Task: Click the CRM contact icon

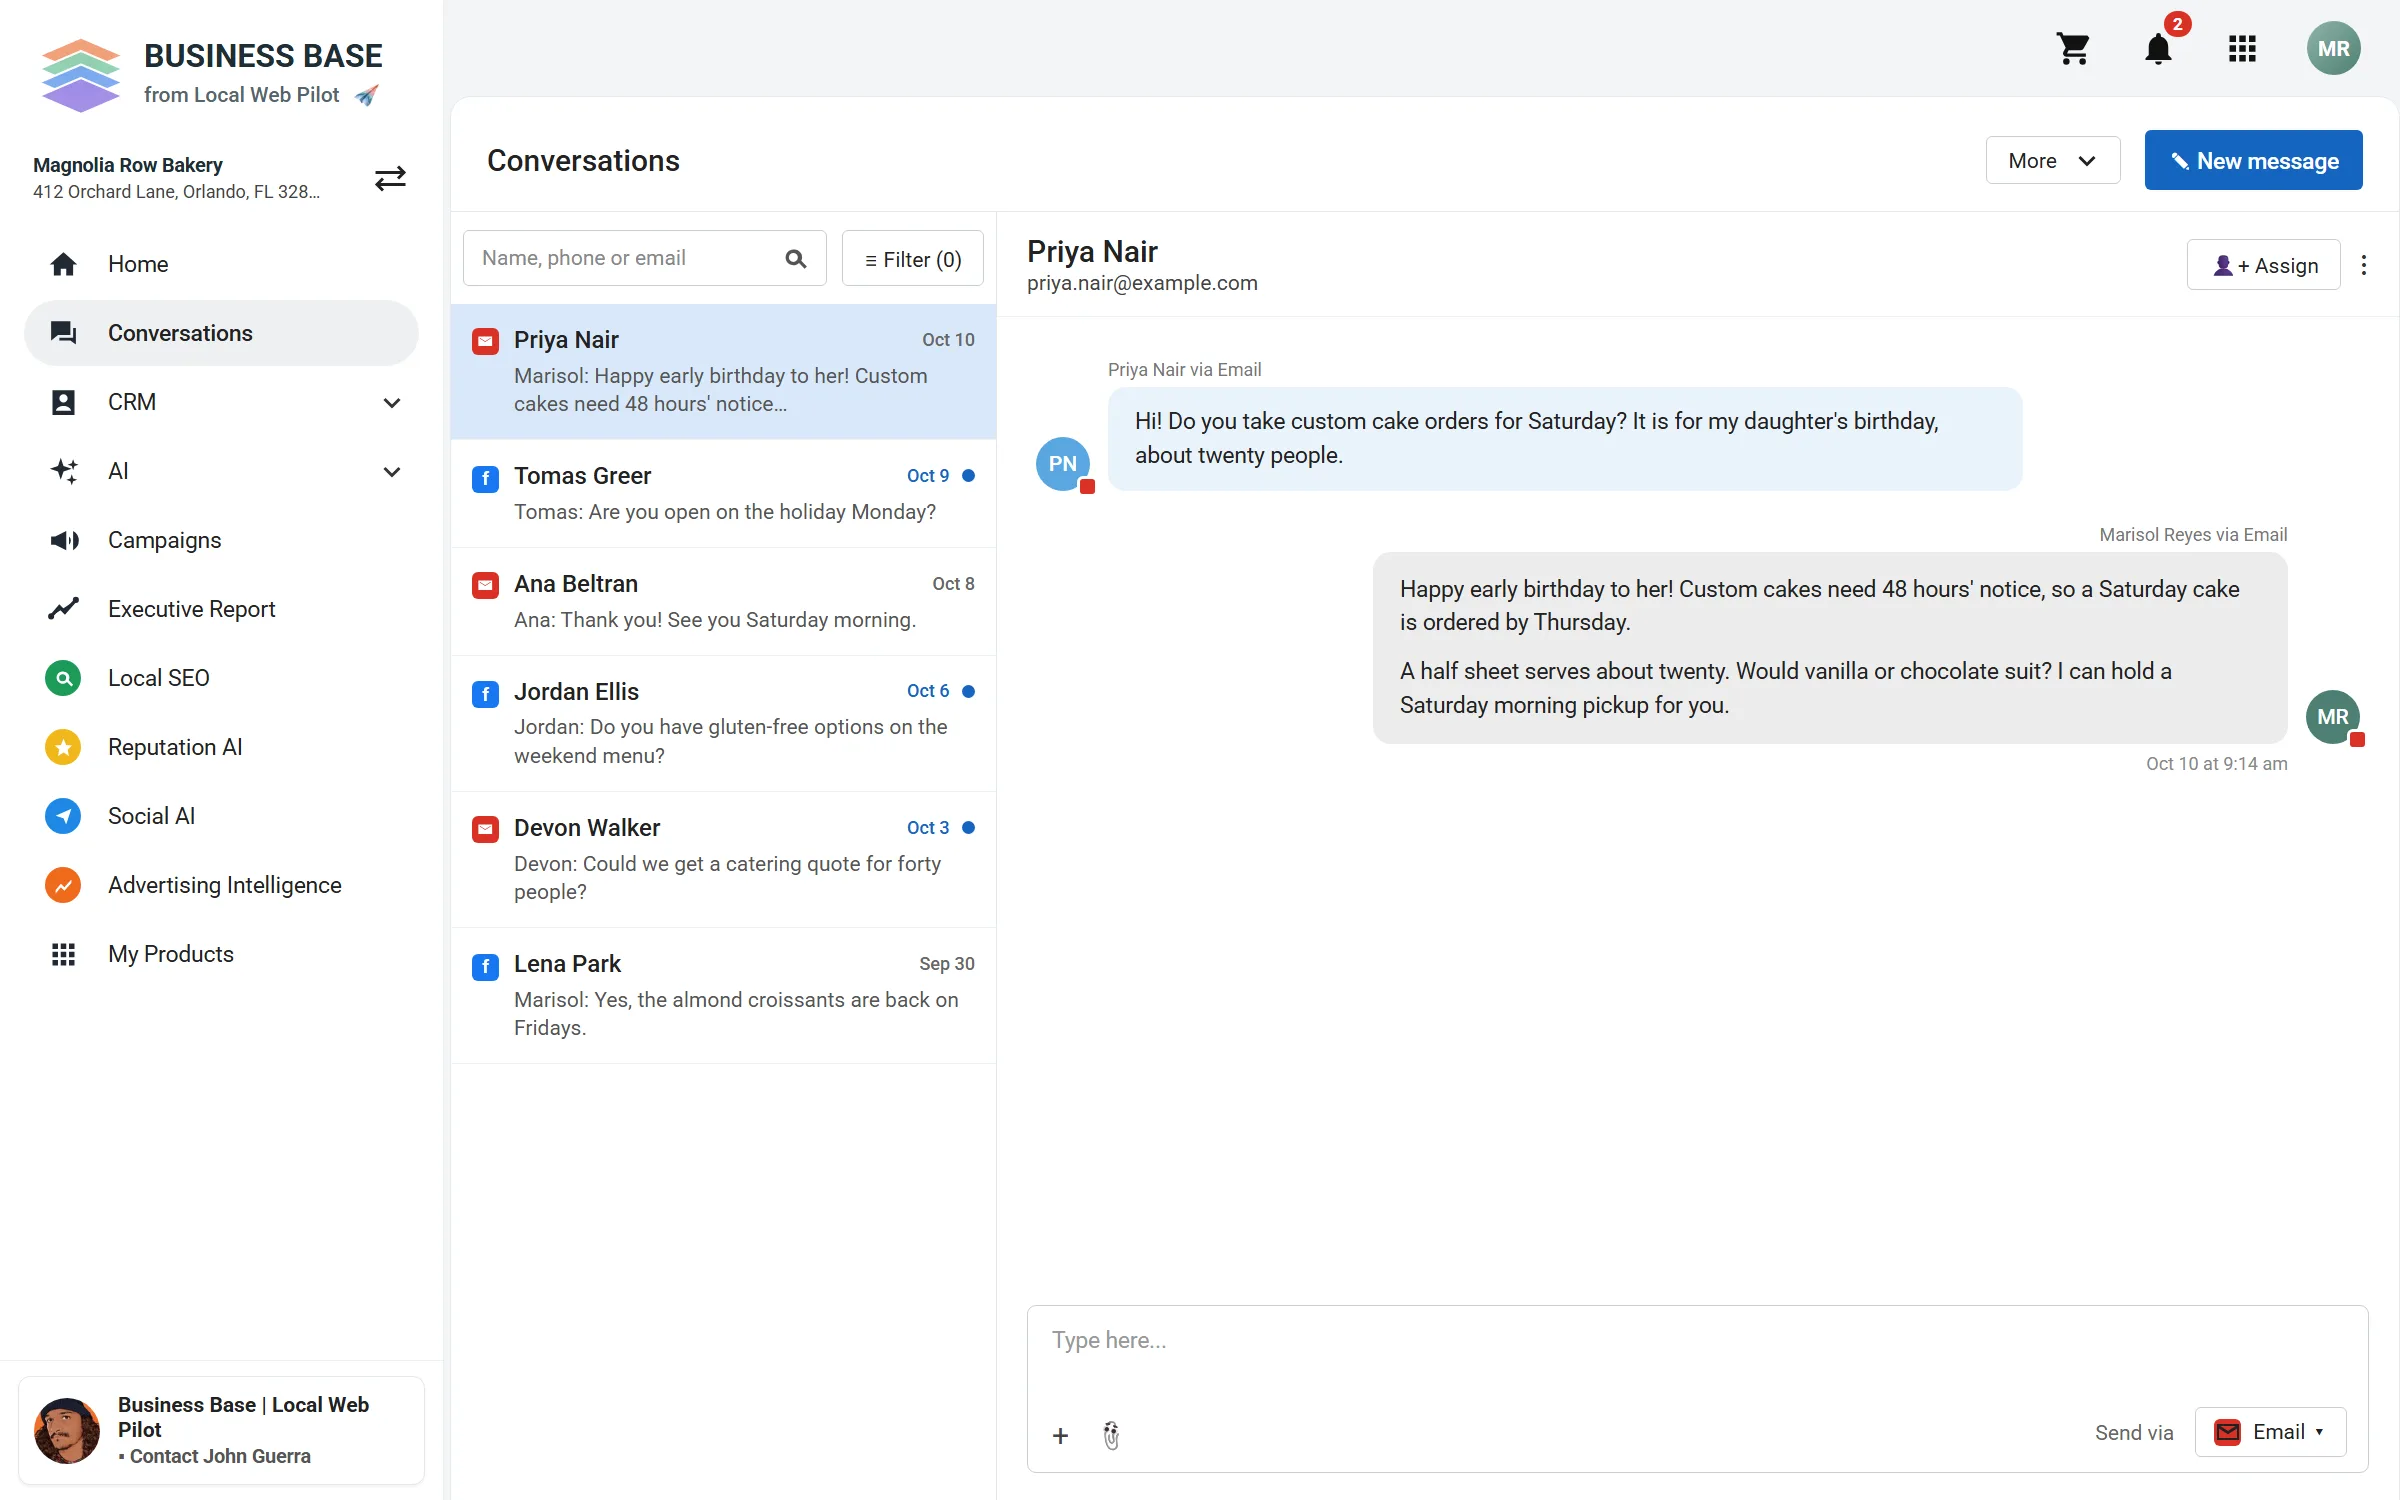Action: 63,402
